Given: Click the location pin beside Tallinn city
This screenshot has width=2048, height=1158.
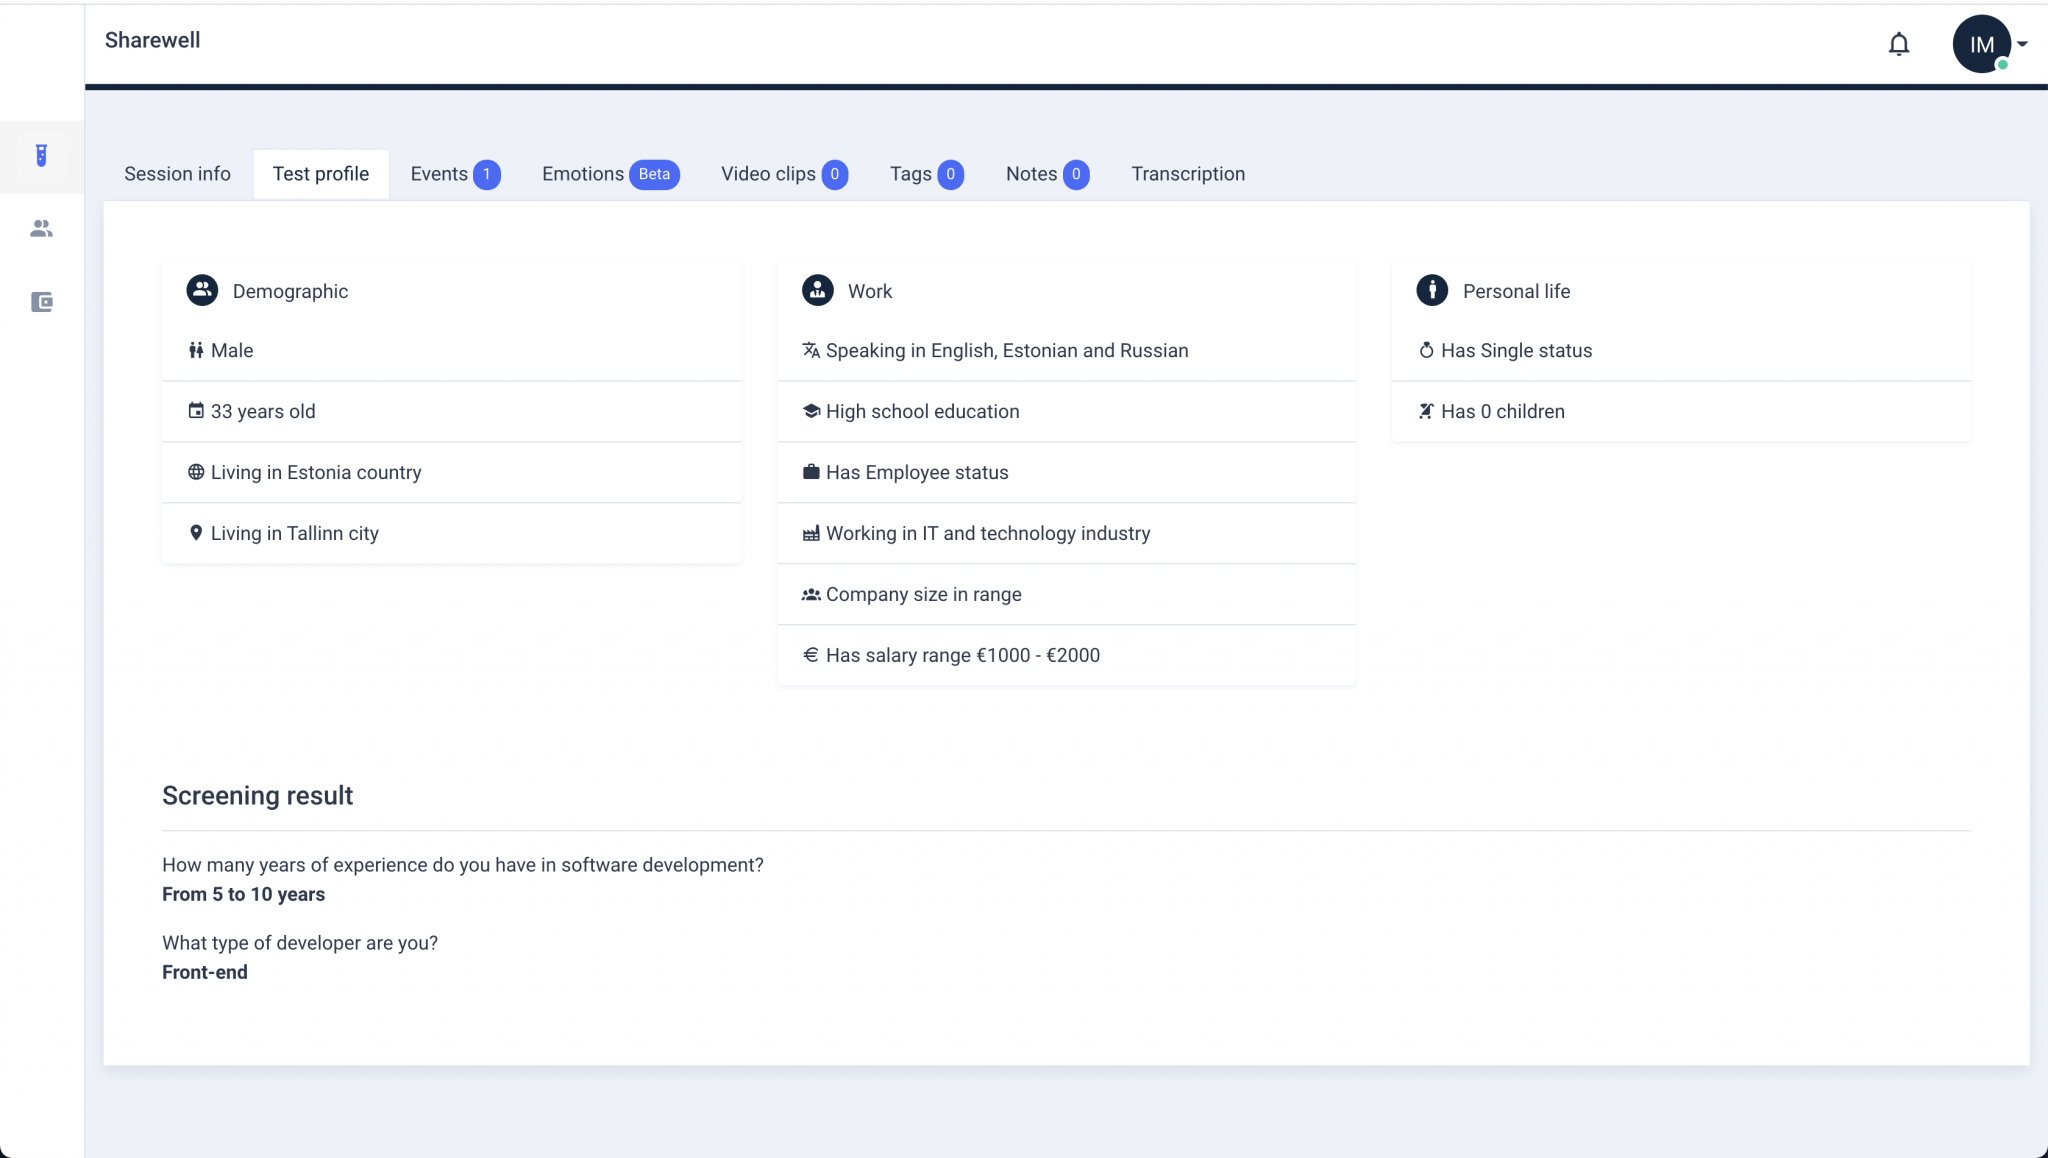Looking at the screenshot, I should click(196, 533).
